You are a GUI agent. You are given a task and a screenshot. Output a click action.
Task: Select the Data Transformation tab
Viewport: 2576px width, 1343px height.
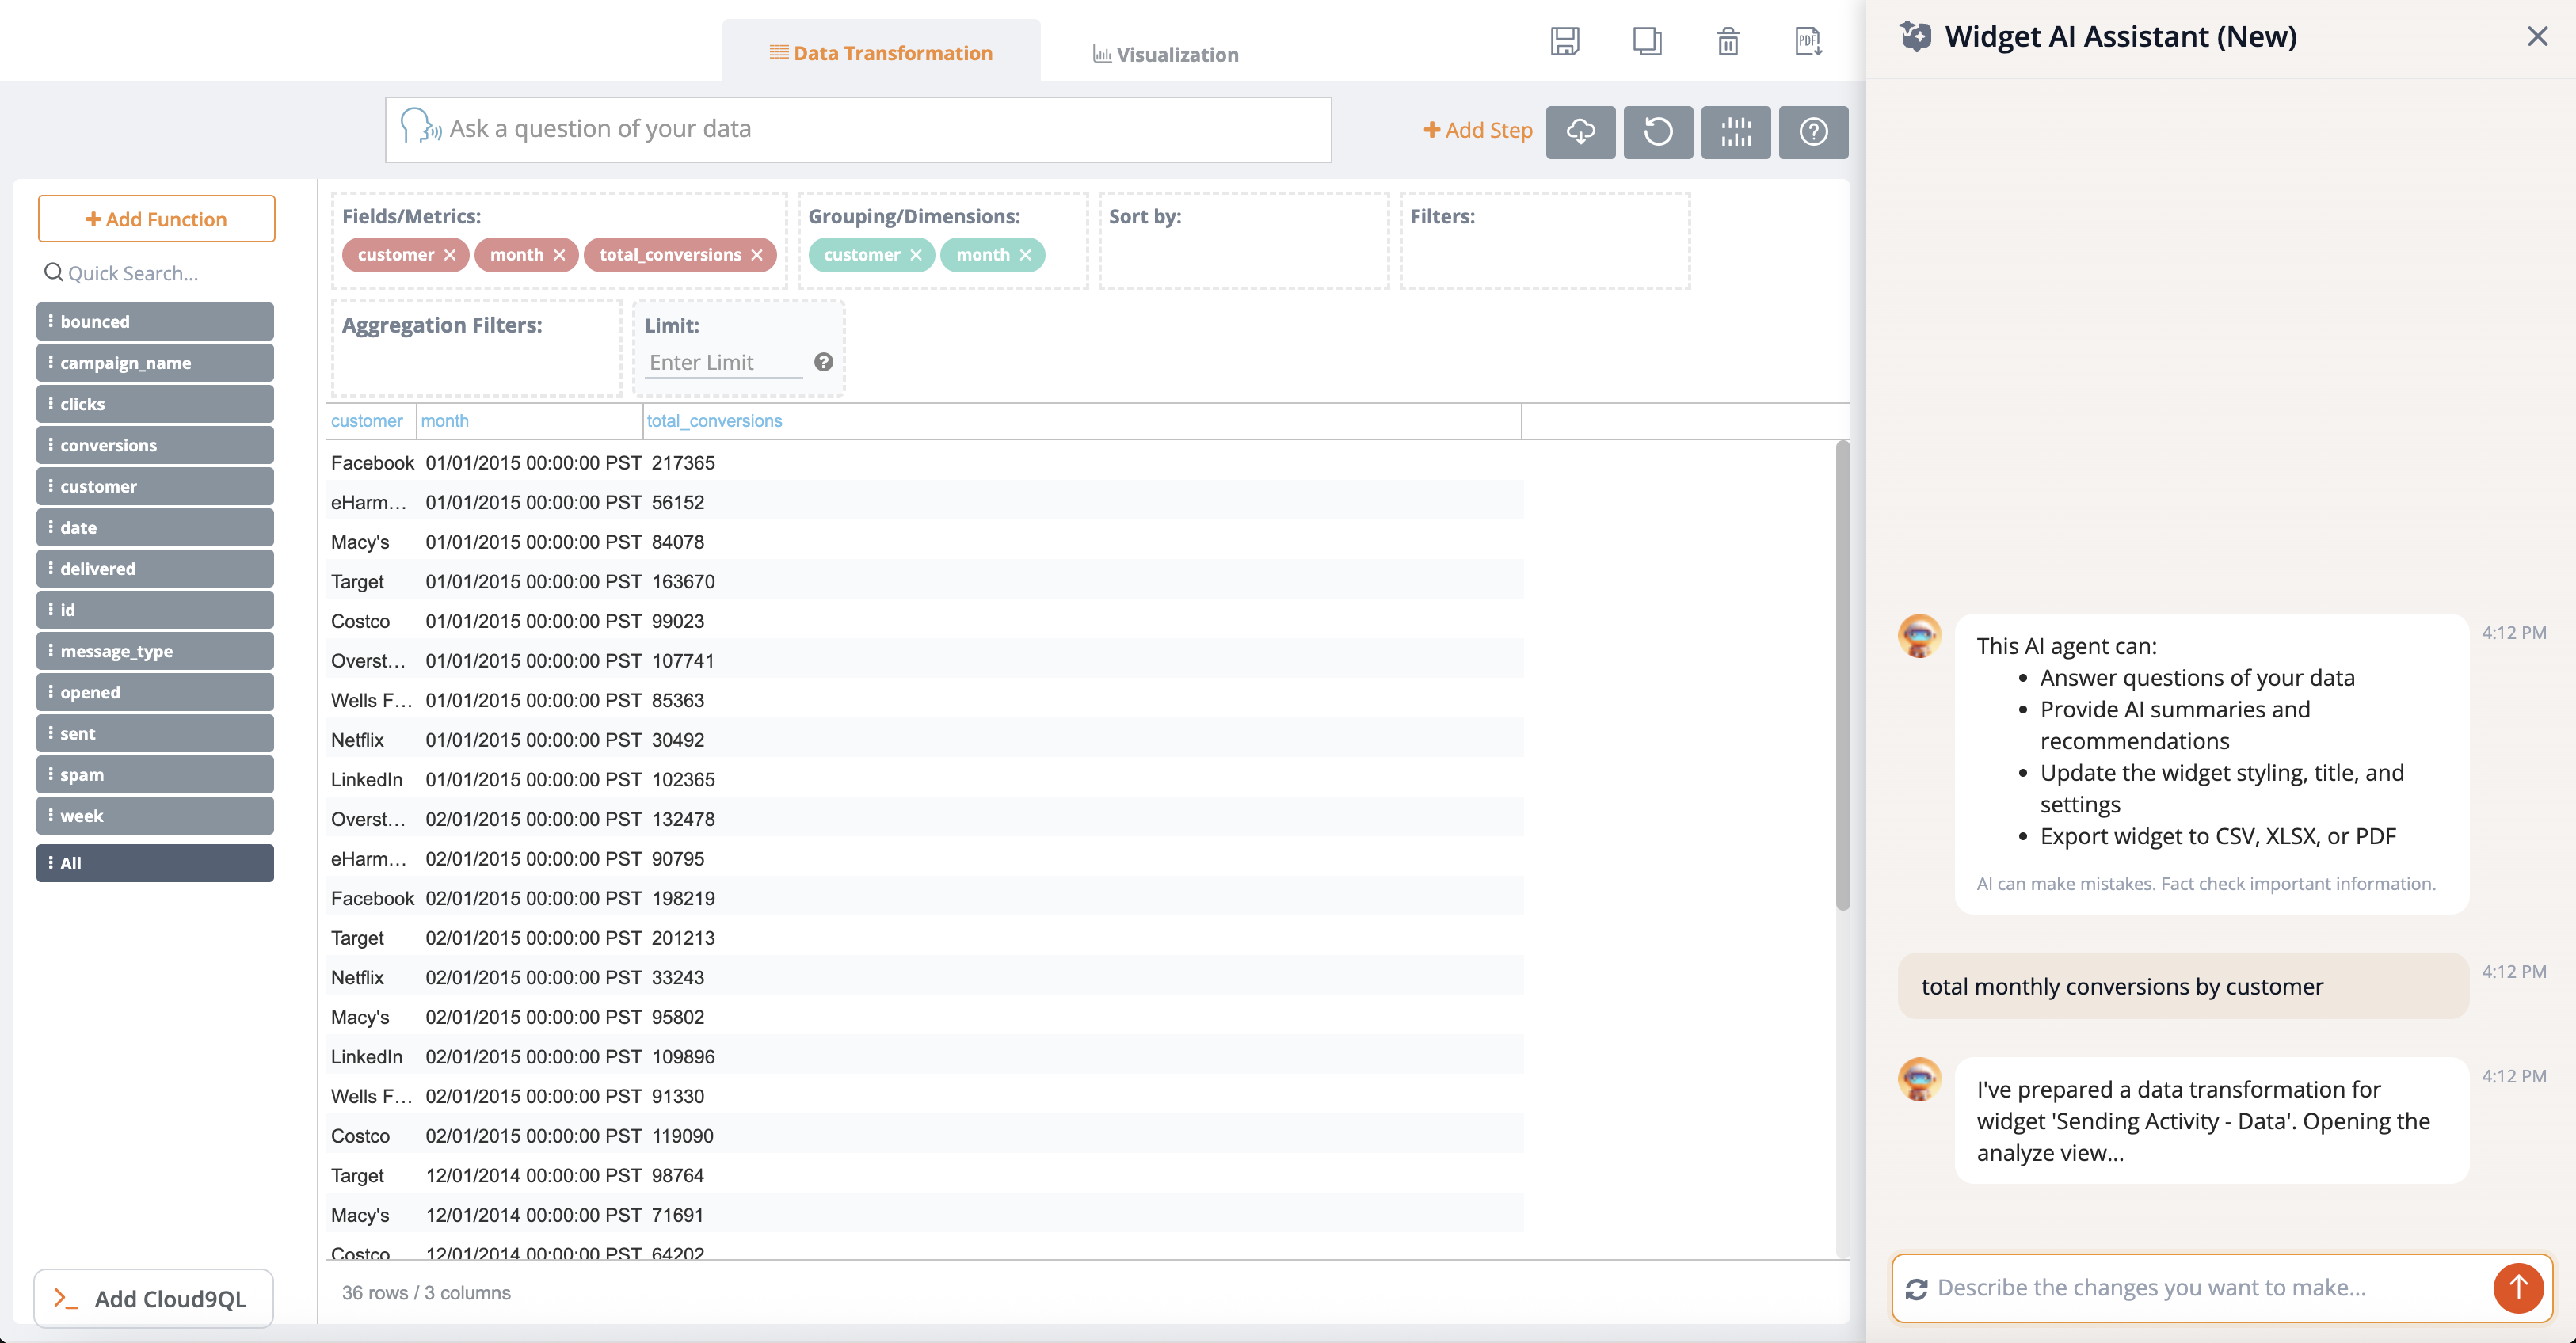click(x=881, y=53)
